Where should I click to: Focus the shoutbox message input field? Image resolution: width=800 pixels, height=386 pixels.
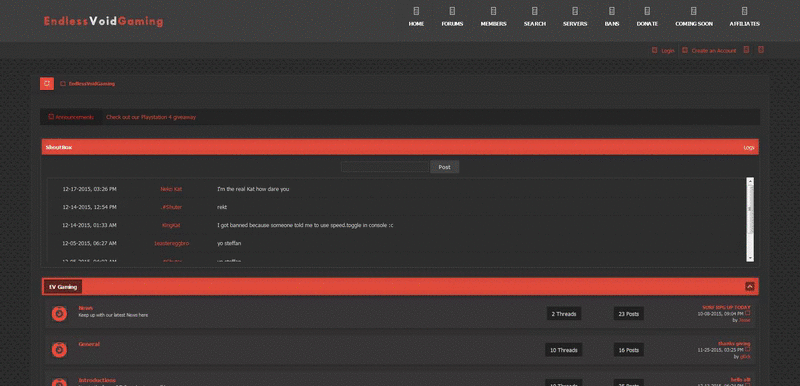click(x=385, y=167)
